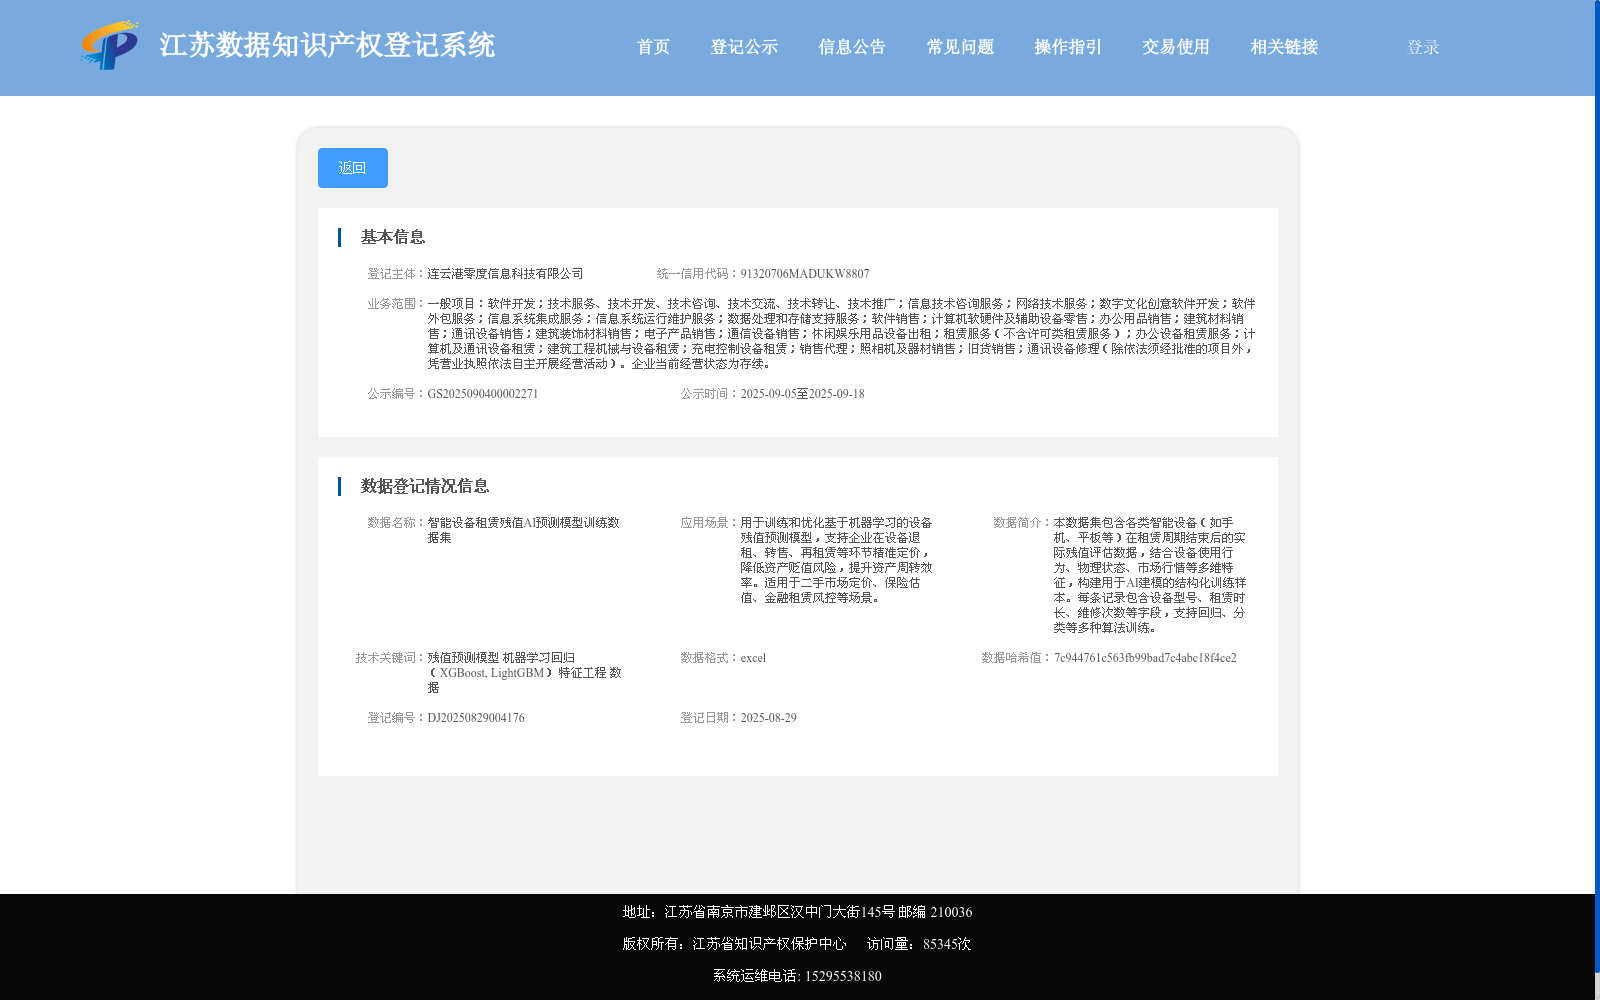Click the data format value excel

[753, 658]
